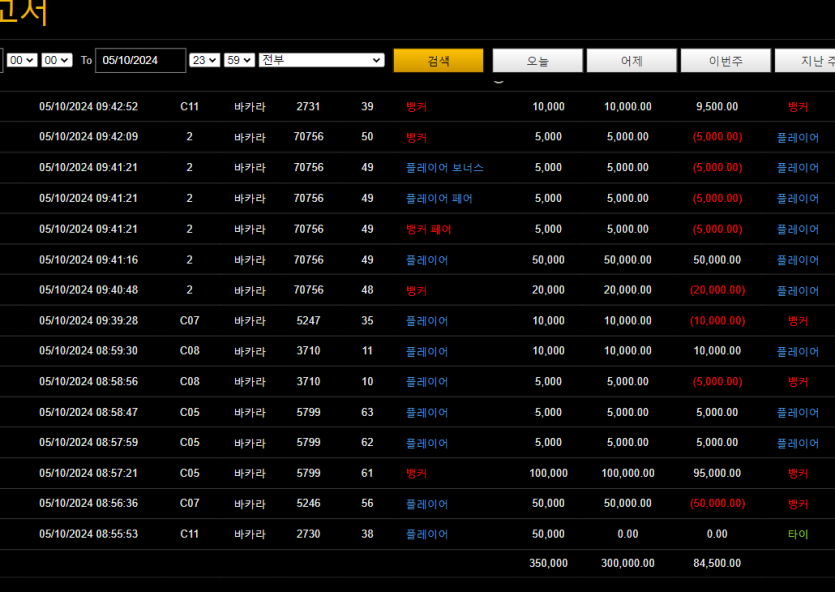Screen dimensions: 835x592
Task: Click 플레이어 bet in the 08:55:53 row
Action: pos(426,534)
